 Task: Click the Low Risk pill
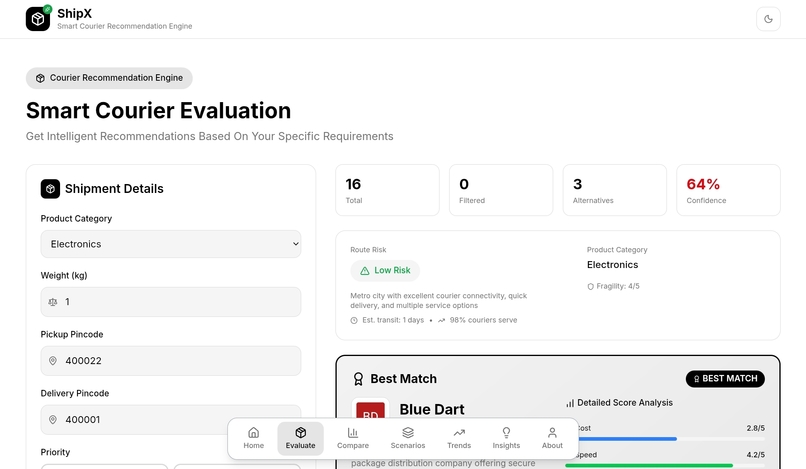[x=385, y=270]
